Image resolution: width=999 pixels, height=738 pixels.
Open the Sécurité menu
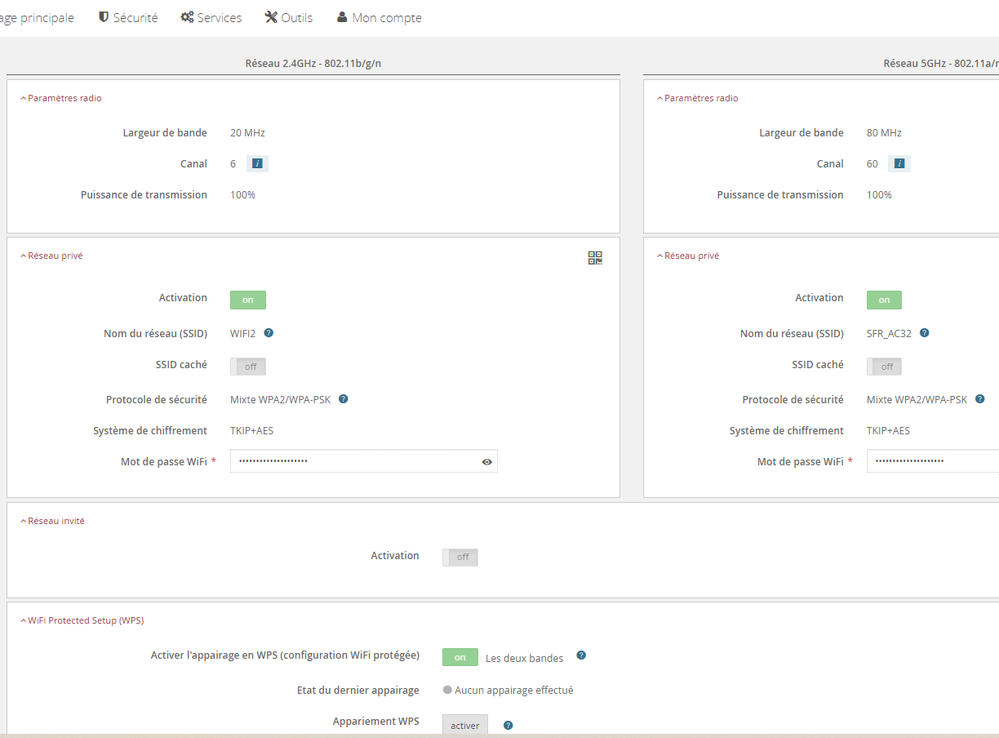pyautogui.click(x=128, y=18)
